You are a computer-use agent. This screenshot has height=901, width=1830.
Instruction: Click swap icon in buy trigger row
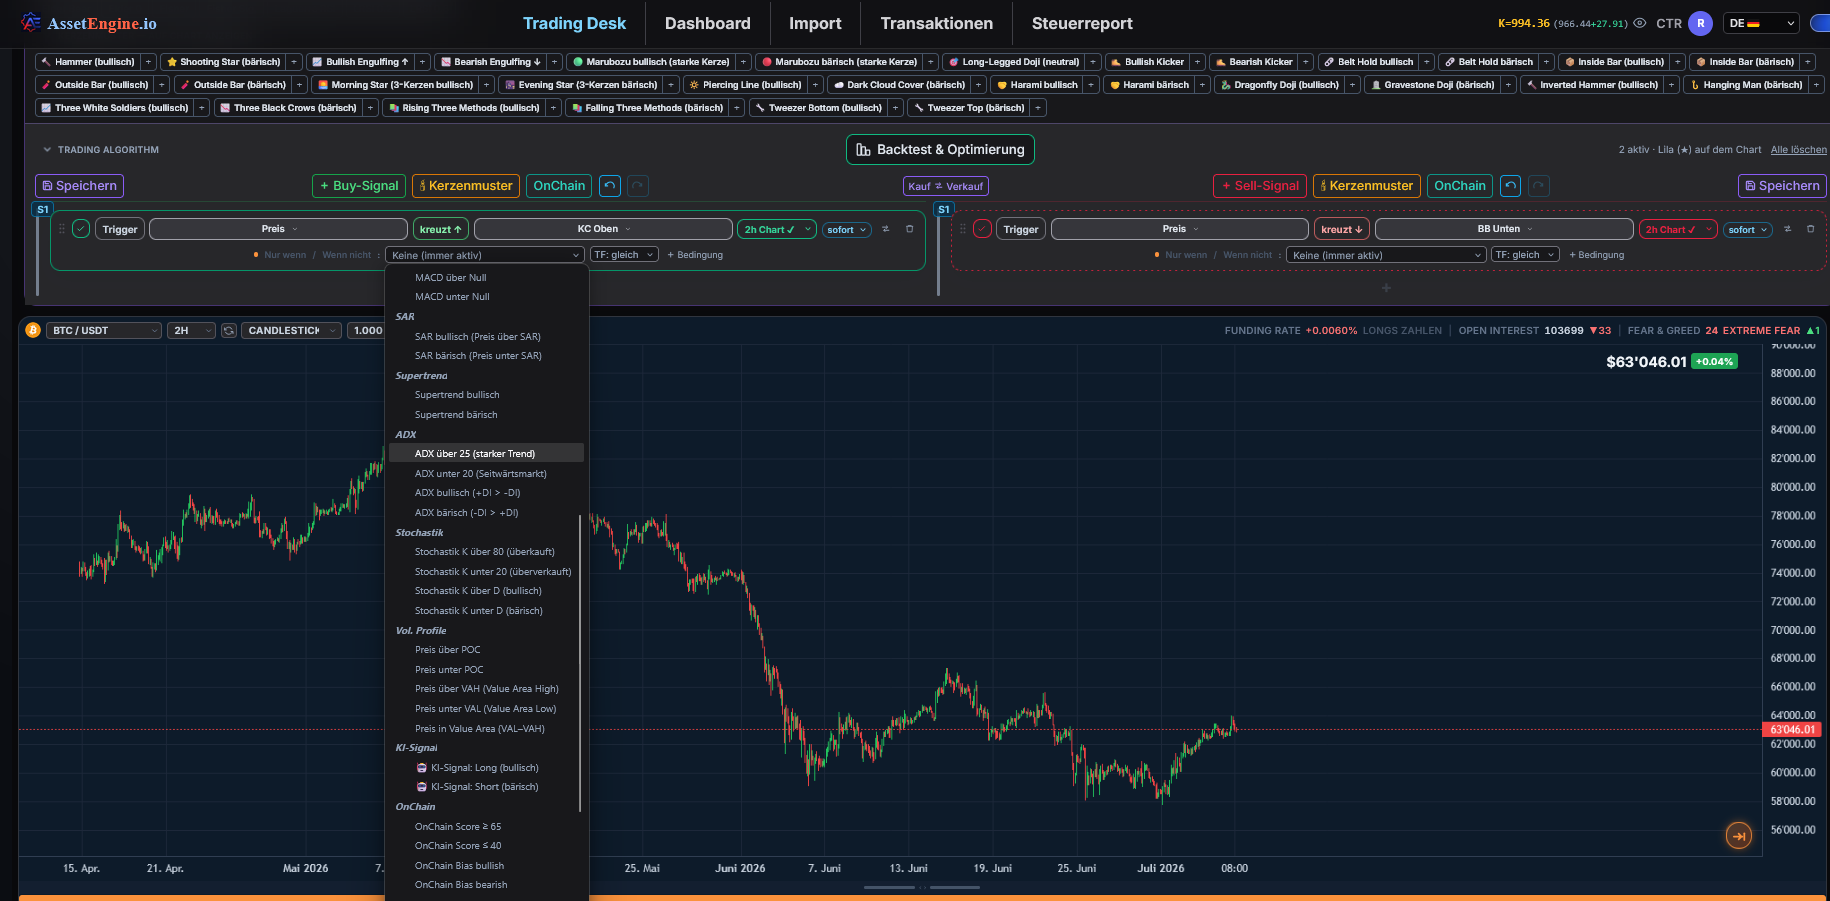click(886, 229)
